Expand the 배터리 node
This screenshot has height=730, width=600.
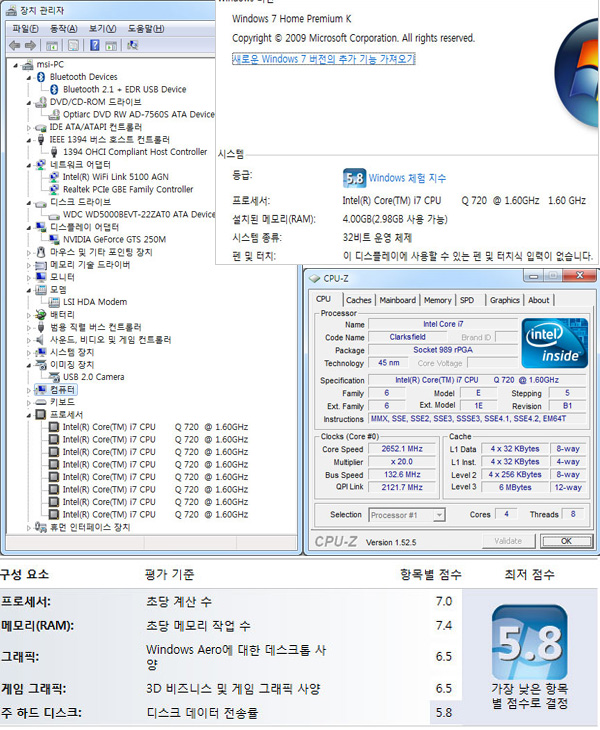29,315
